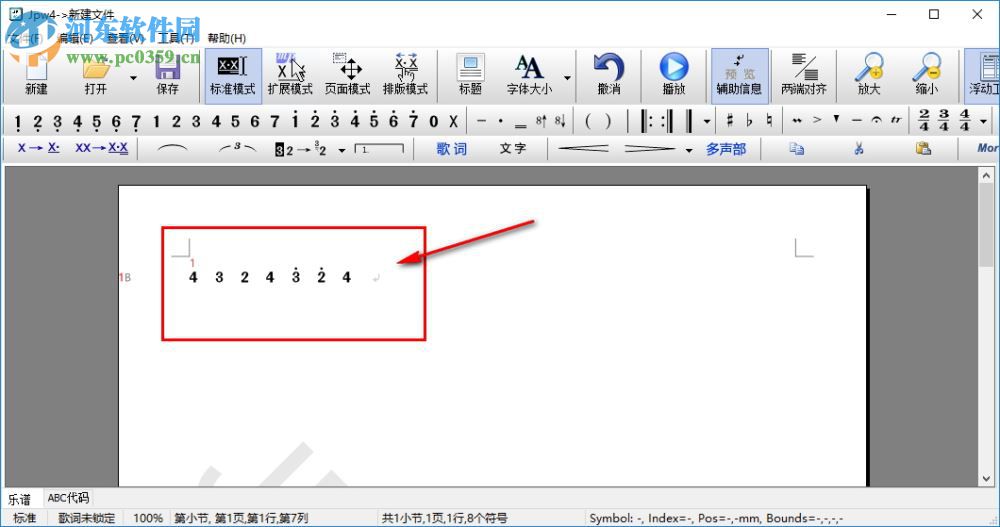The height and width of the screenshot is (527, 1000).
Task: Switch to 标准模式 editing mode
Action: point(233,75)
